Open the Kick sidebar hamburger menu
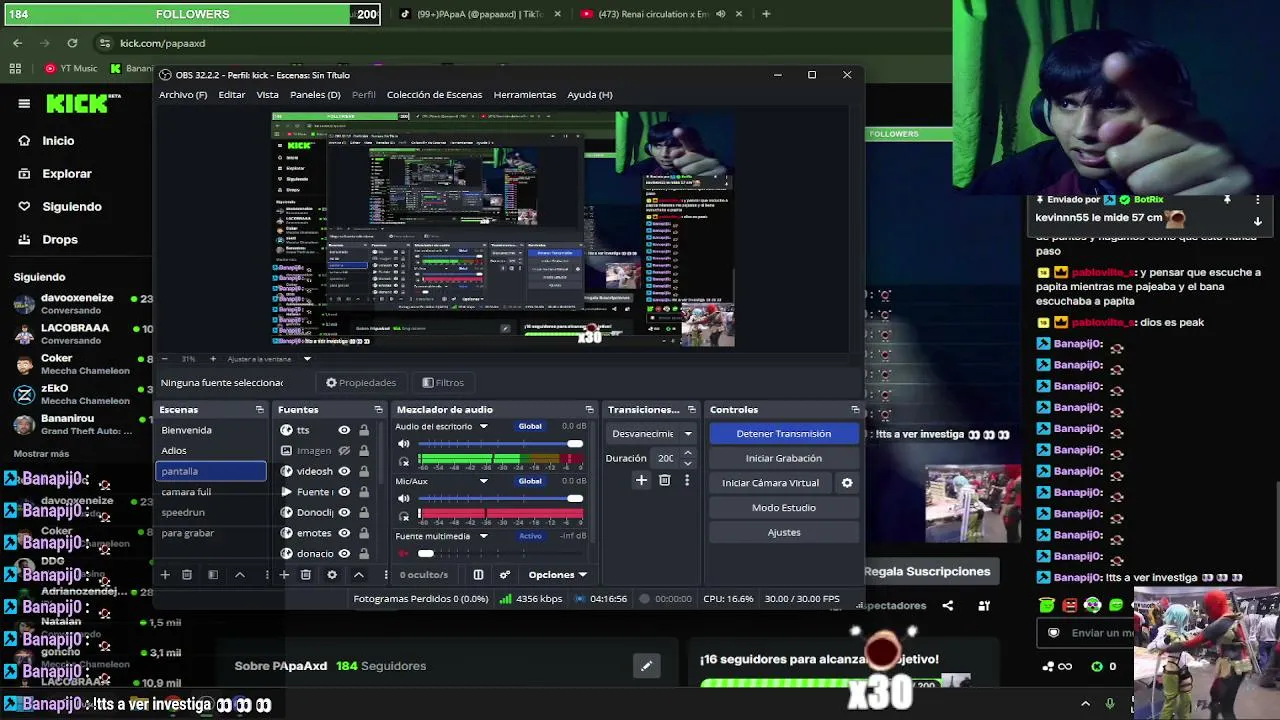The height and width of the screenshot is (720, 1280). point(24,103)
